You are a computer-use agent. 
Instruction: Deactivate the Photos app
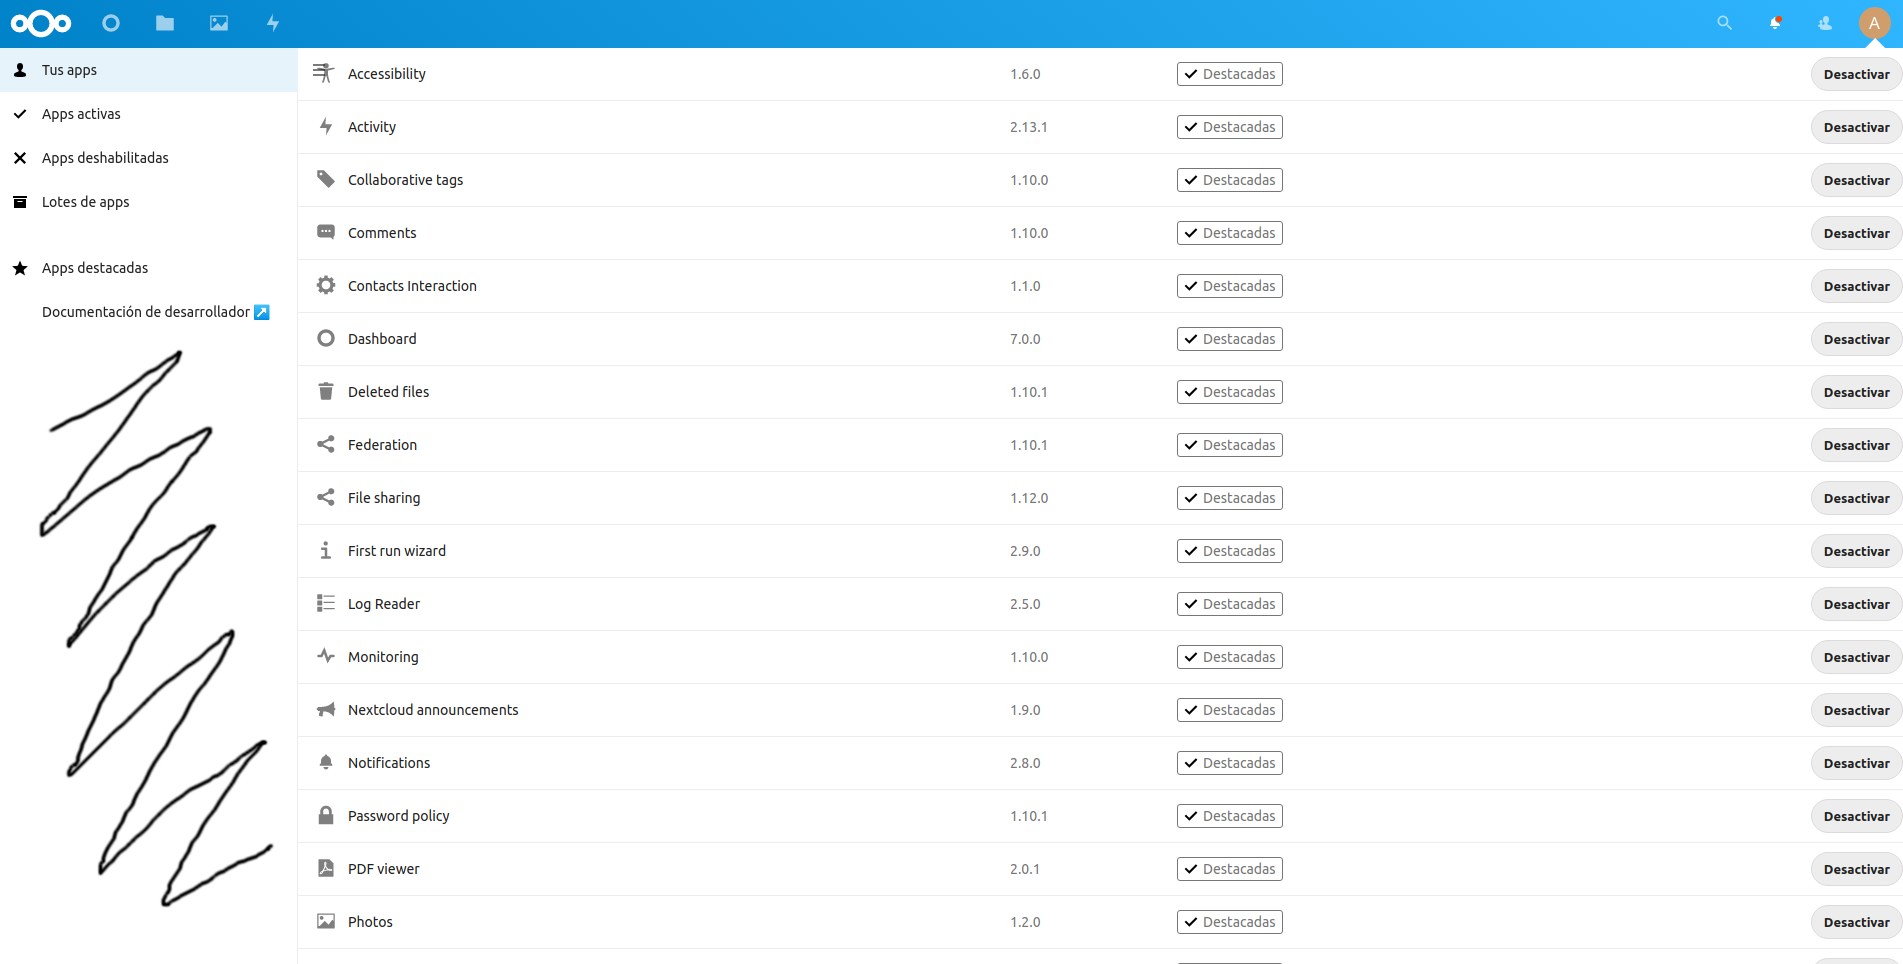tap(1856, 922)
